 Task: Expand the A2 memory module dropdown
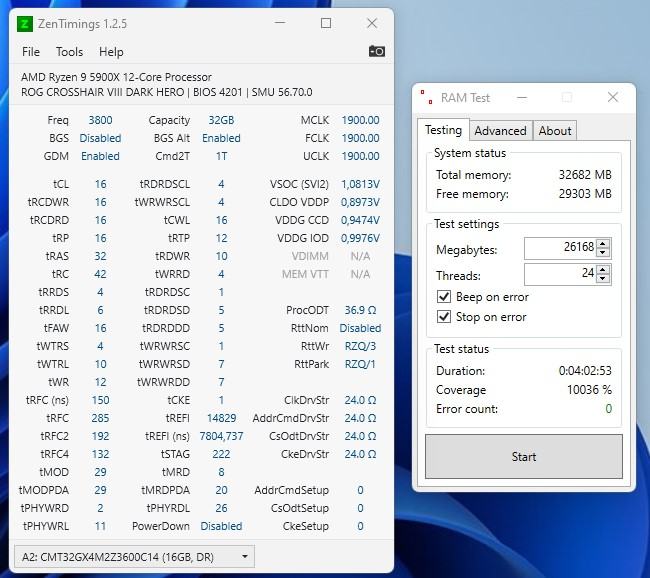134,556
